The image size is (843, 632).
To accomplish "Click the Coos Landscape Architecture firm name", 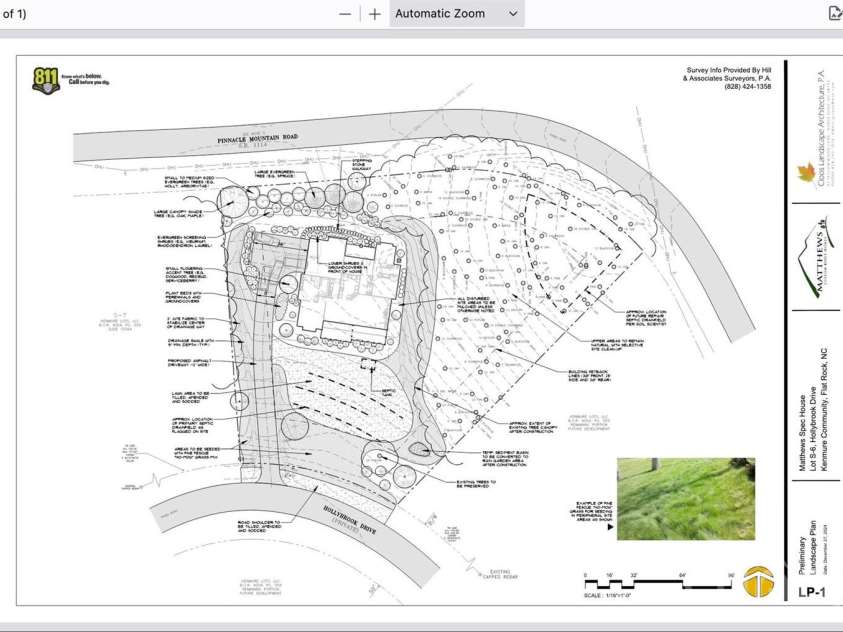I will tap(821, 127).
